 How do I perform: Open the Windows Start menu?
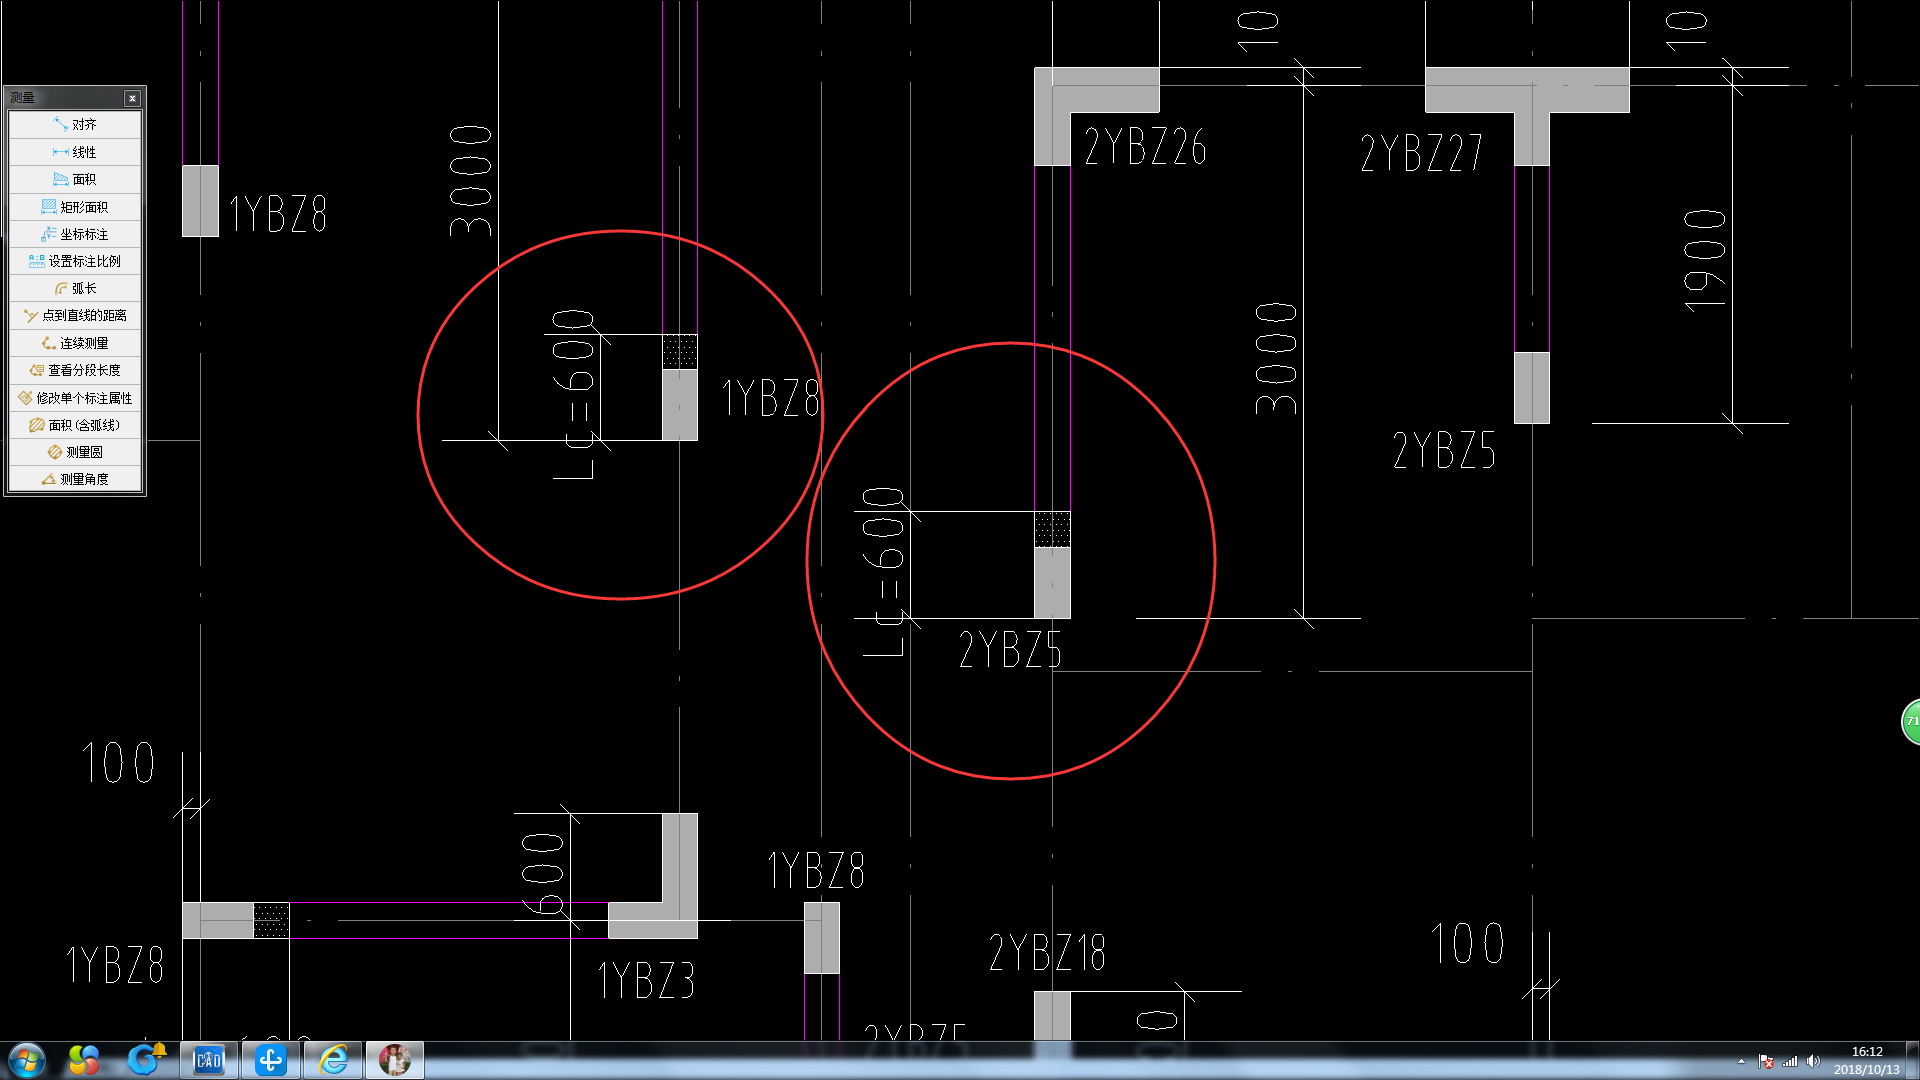click(27, 1060)
